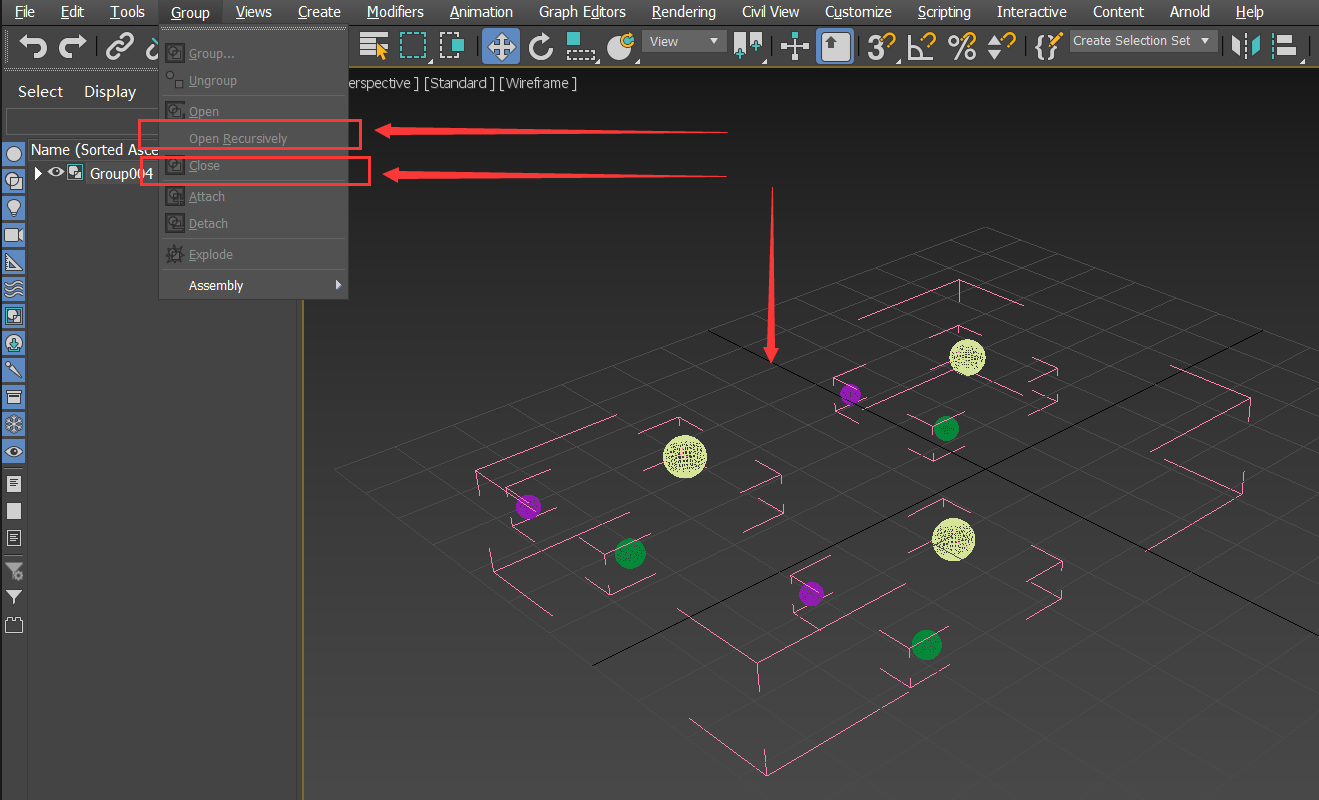Toggle the Angle Snap button
The width and height of the screenshot is (1319, 800).
pyautogui.click(x=921, y=46)
